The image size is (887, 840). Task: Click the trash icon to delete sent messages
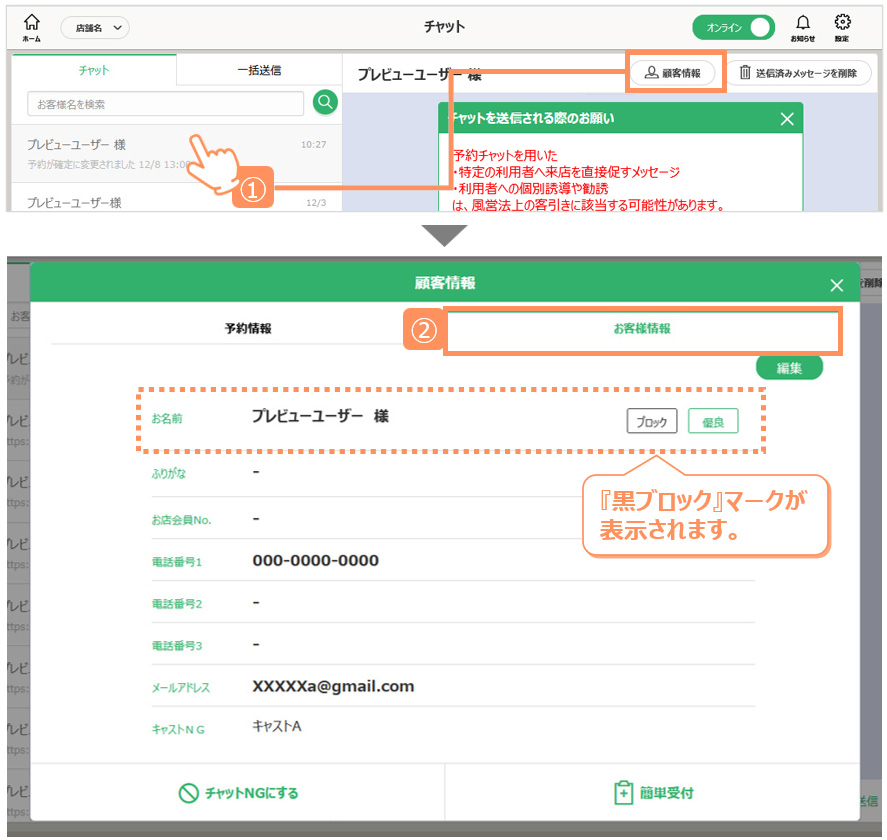[x=744, y=73]
